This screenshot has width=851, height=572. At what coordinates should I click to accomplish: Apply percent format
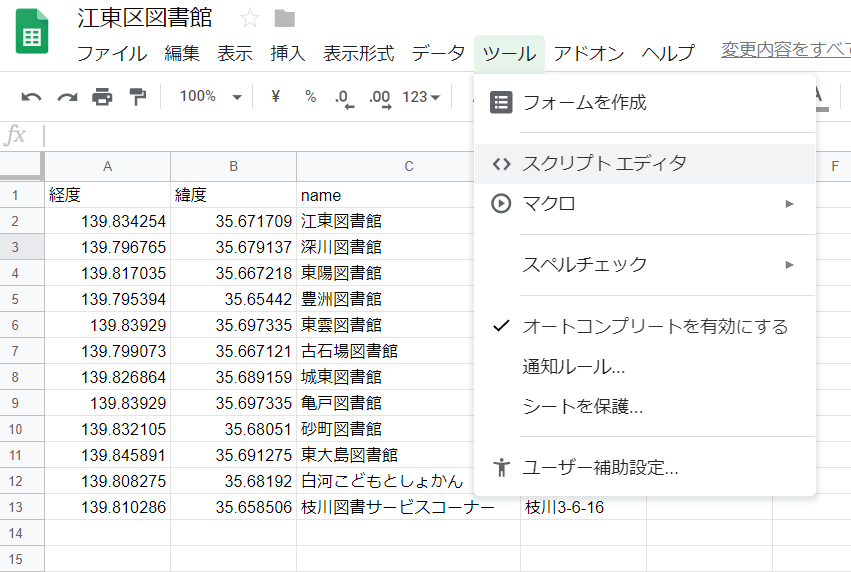(x=310, y=97)
